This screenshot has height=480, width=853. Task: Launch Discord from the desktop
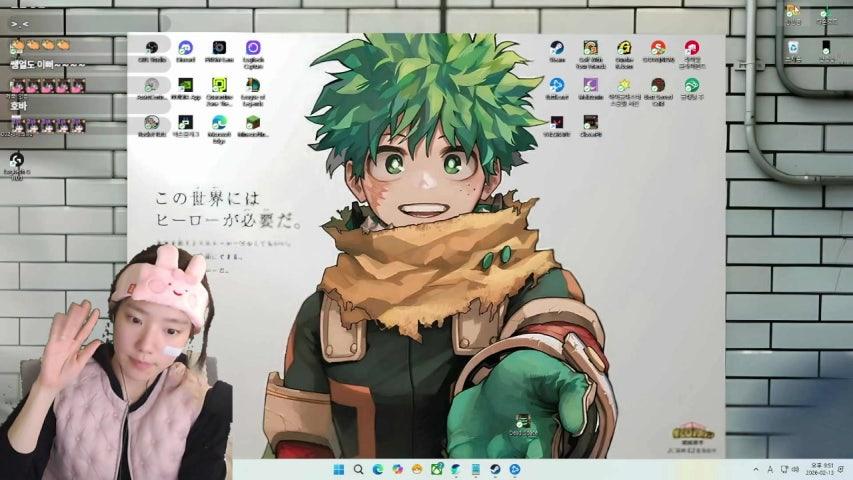pyautogui.click(x=186, y=52)
